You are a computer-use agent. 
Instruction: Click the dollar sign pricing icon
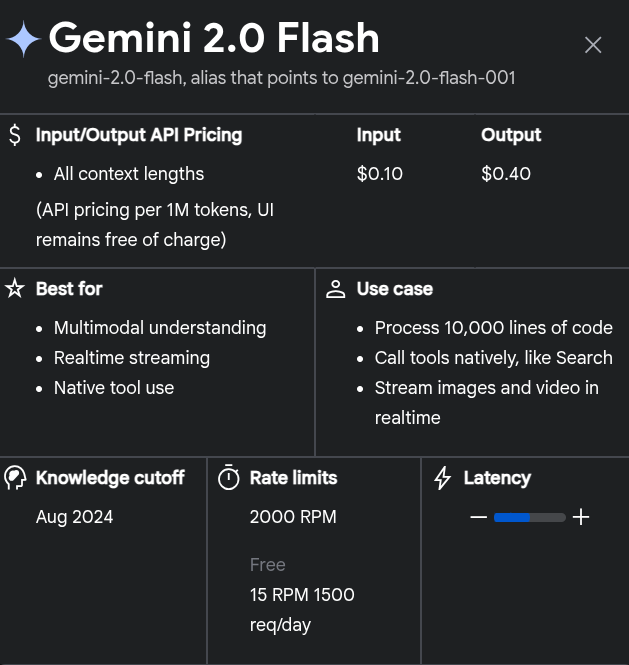click(14, 135)
